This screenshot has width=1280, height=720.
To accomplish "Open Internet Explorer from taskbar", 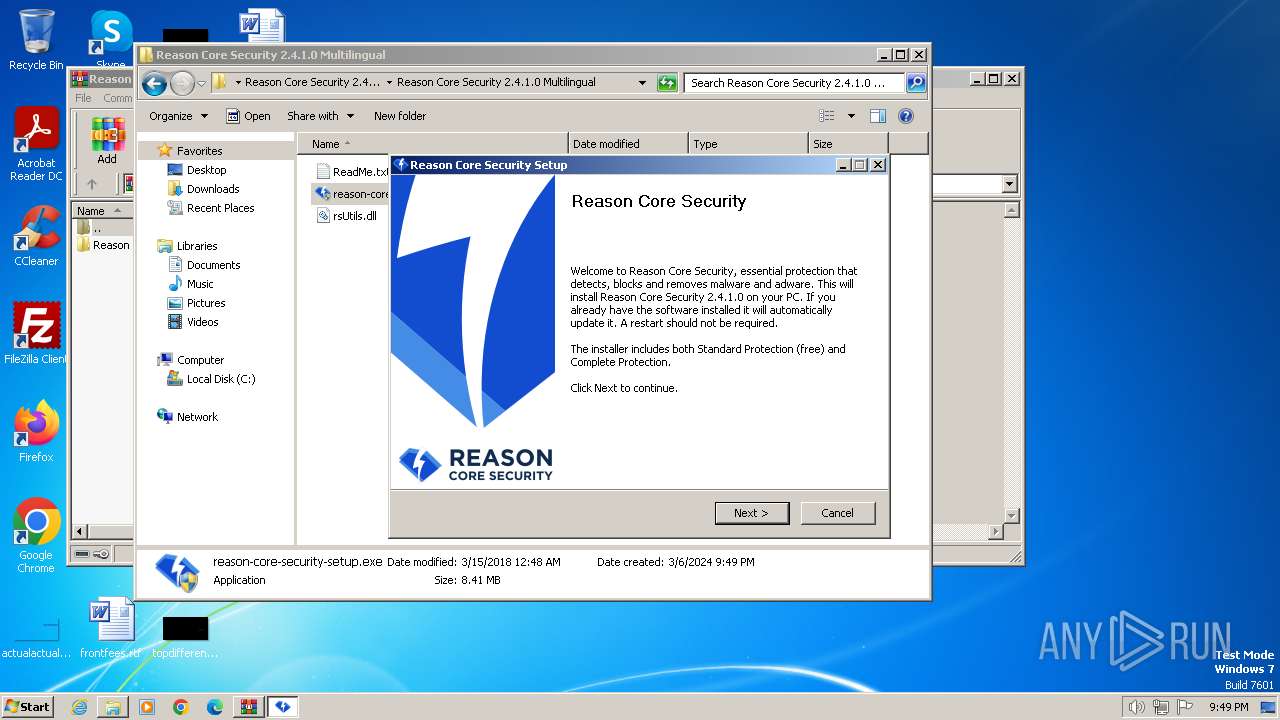I will 79,707.
